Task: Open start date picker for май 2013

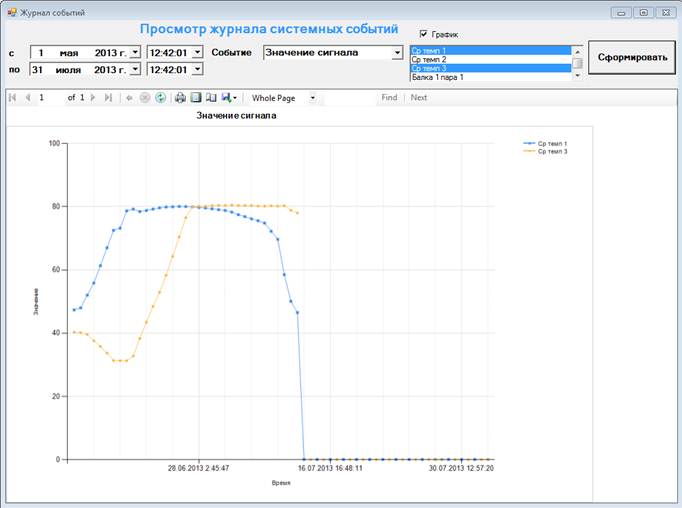Action: tap(136, 53)
